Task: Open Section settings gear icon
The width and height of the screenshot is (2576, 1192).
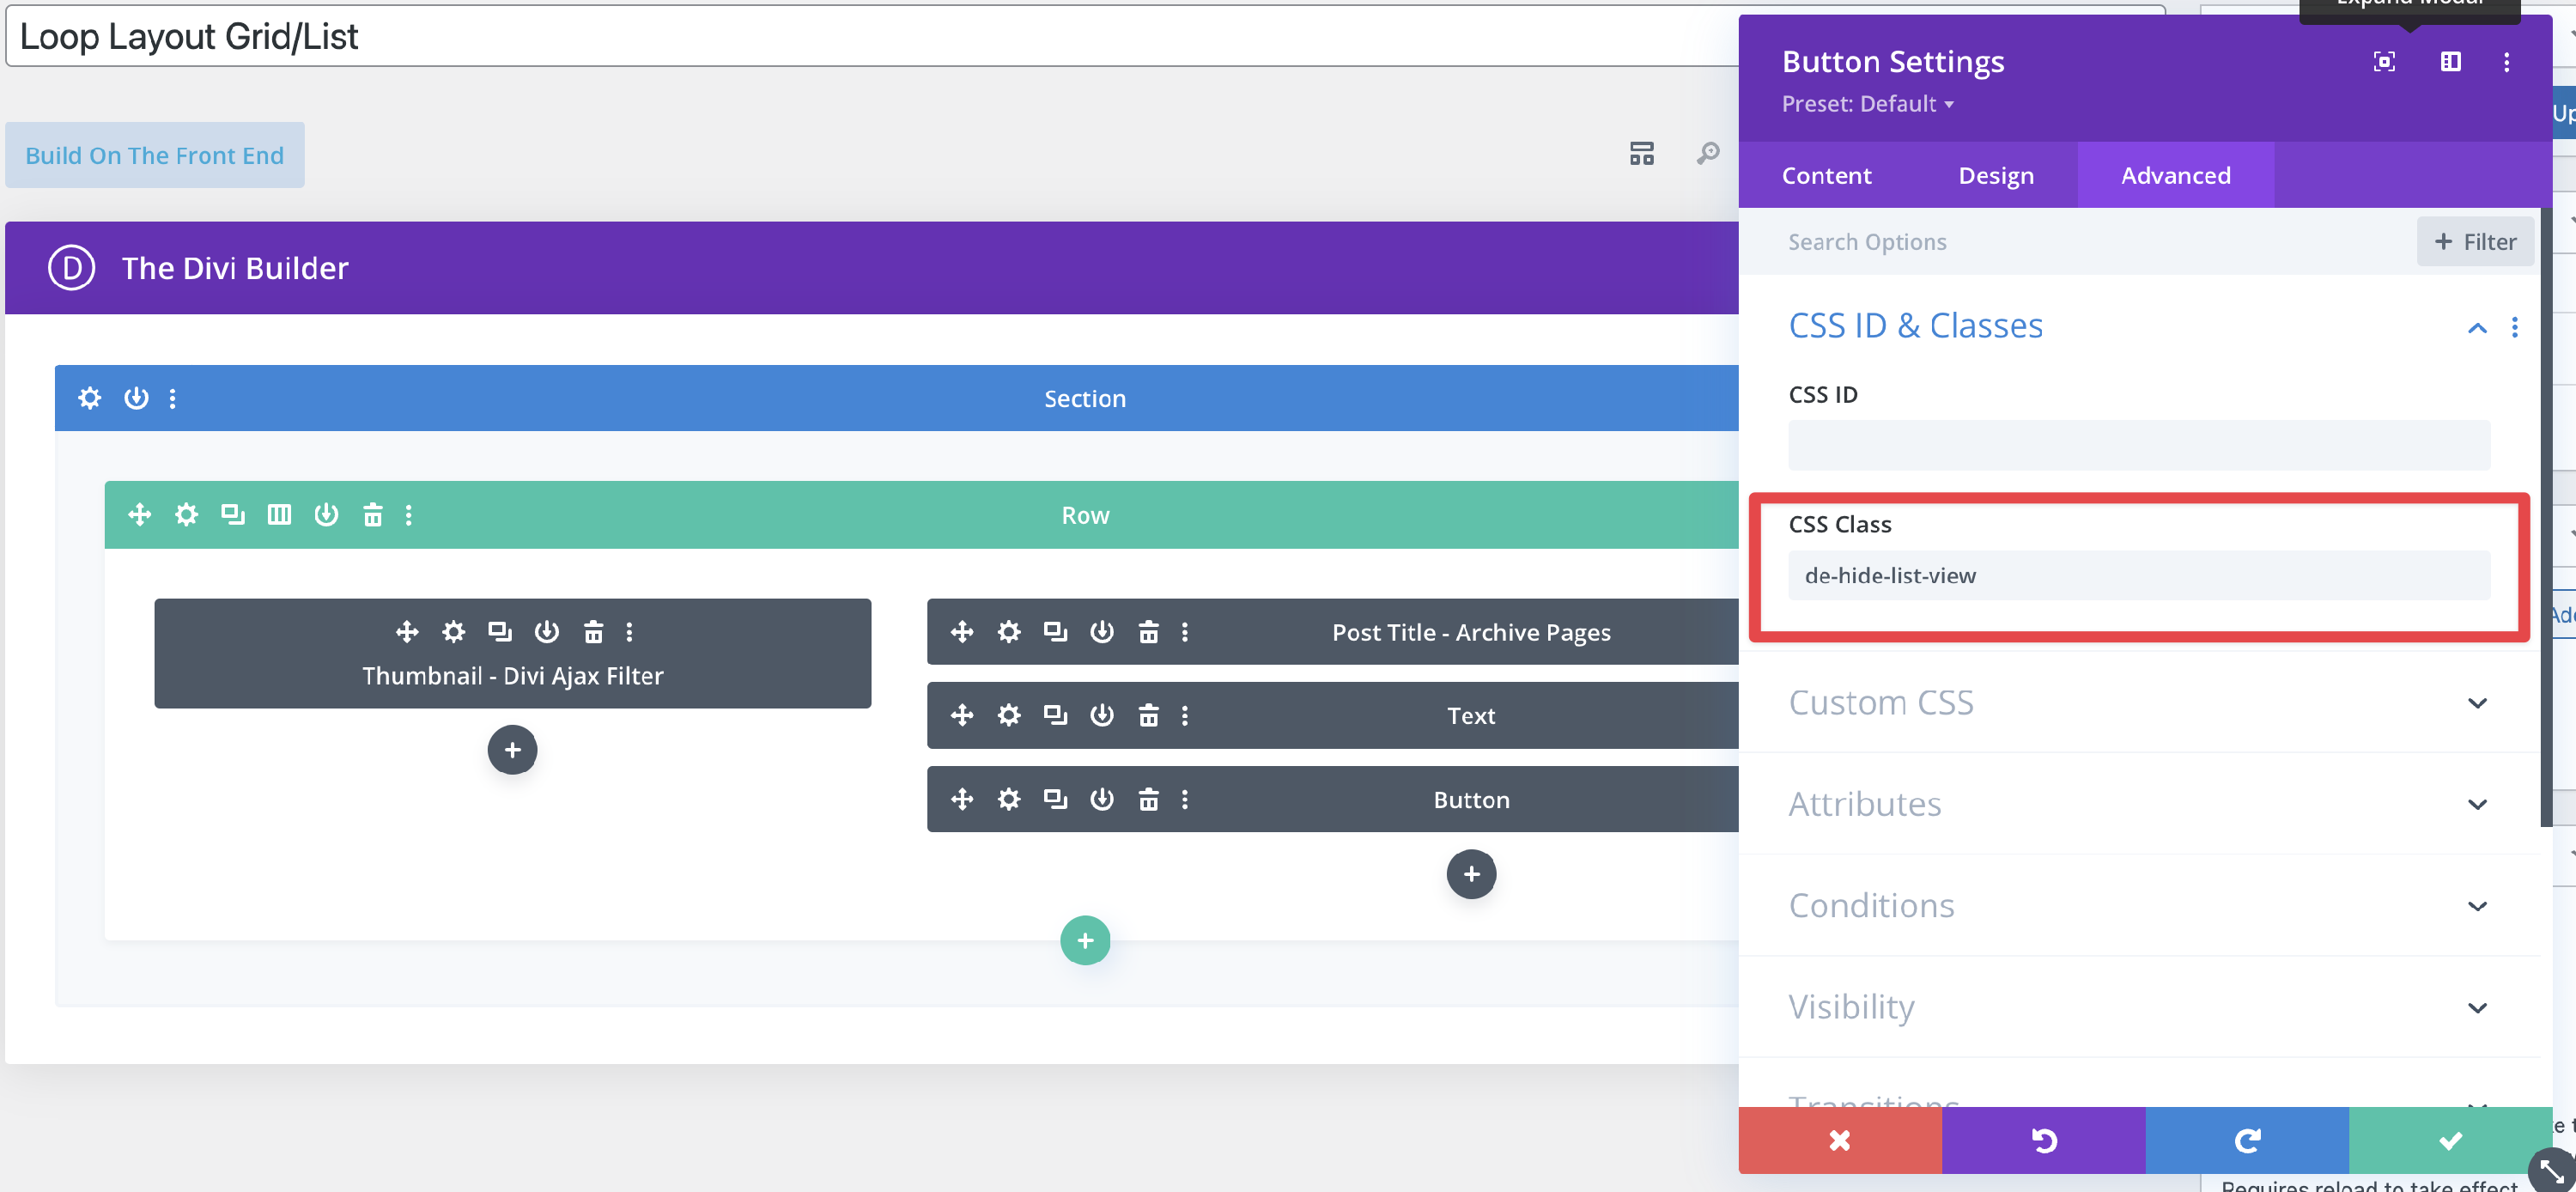Action: 90,398
